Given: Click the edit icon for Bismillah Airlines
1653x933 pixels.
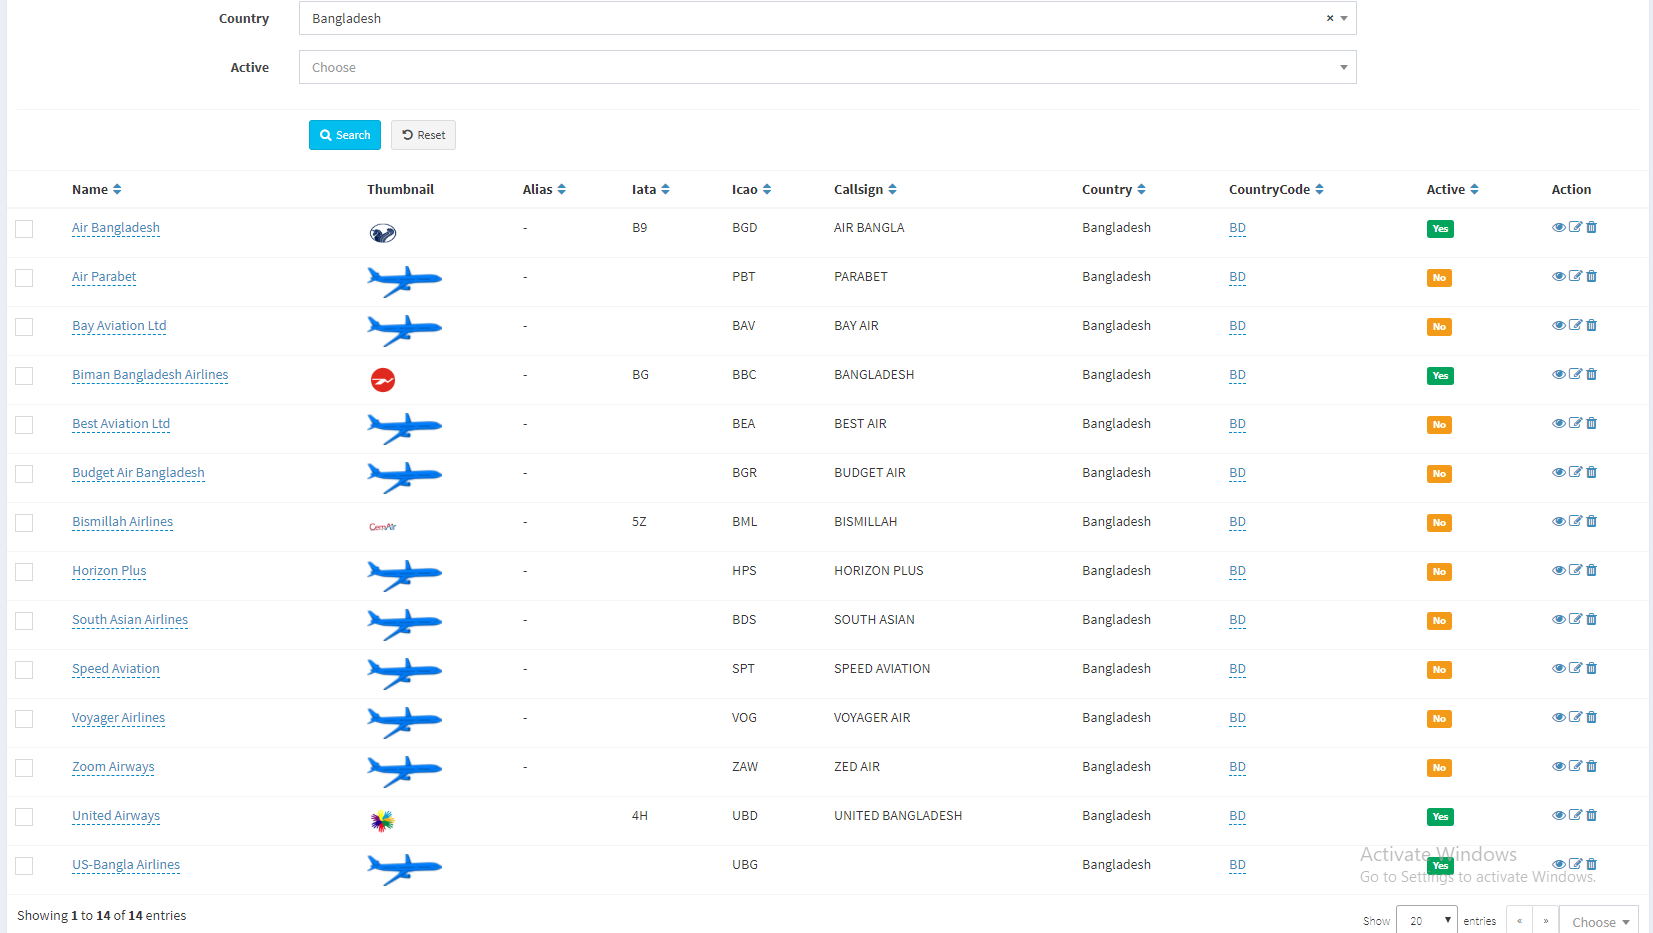Looking at the screenshot, I should click(x=1575, y=521).
